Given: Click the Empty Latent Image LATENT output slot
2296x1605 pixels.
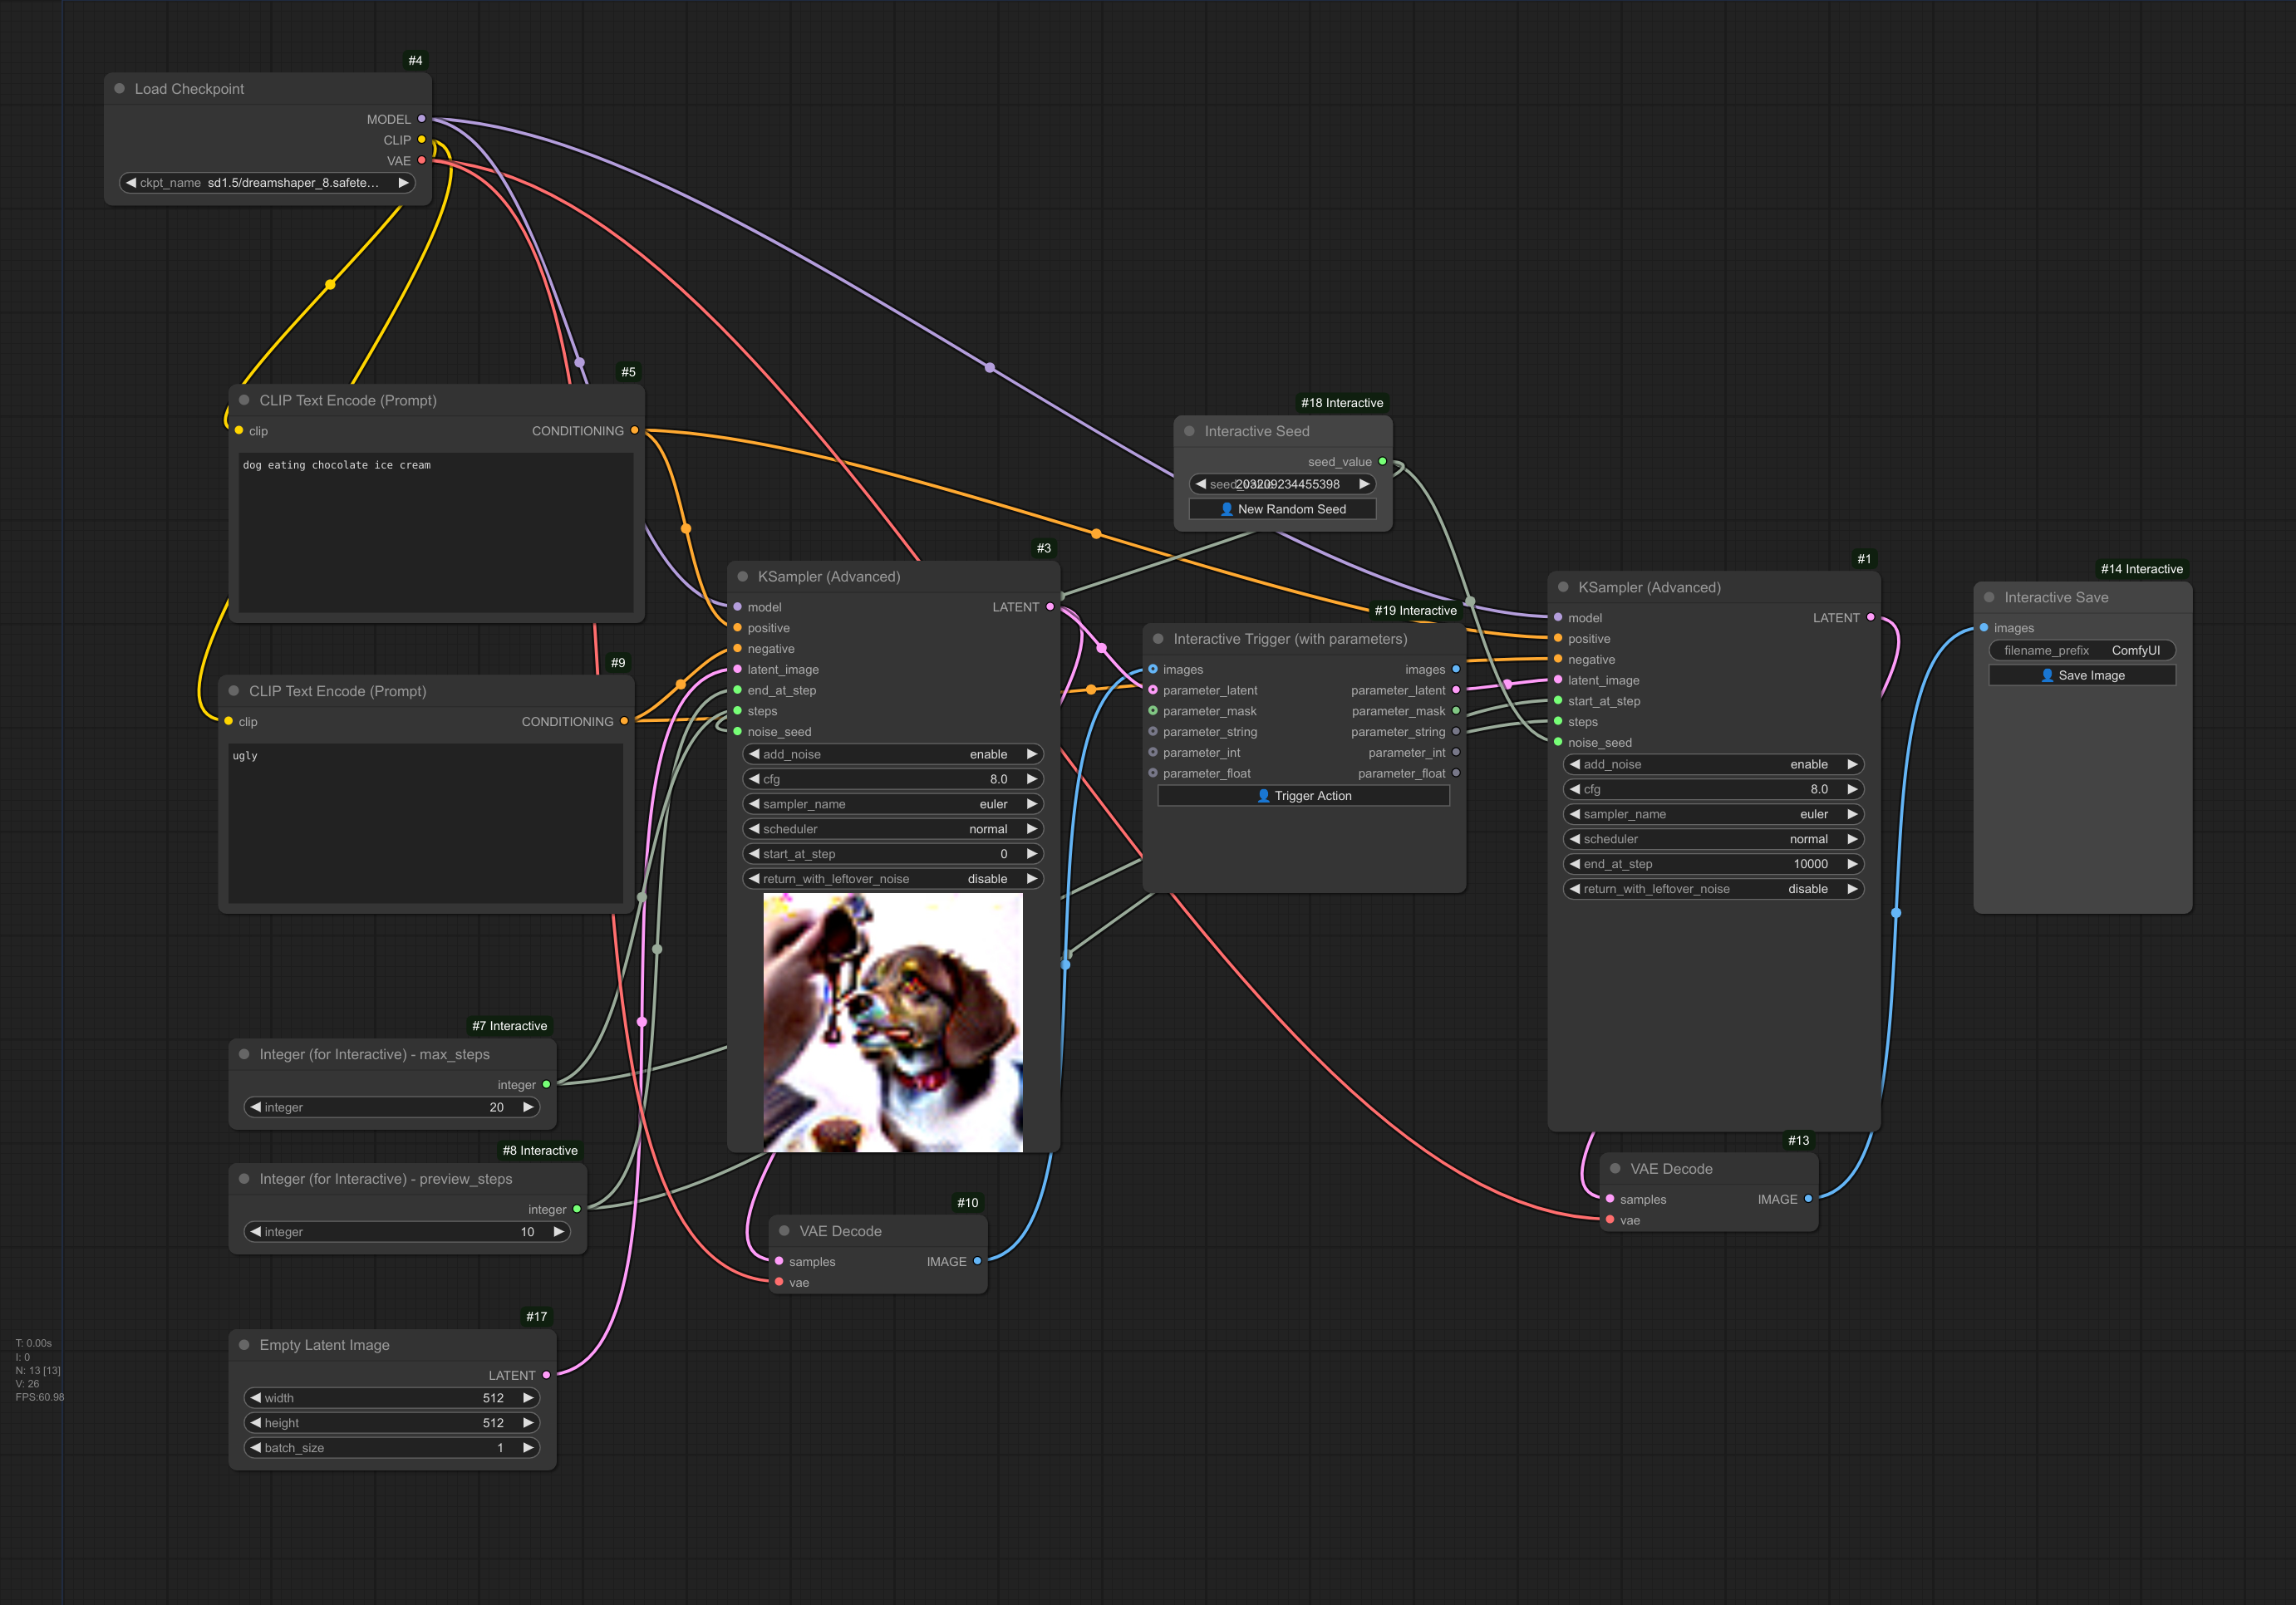Looking at the screenshot, I should click(546, 1375).
